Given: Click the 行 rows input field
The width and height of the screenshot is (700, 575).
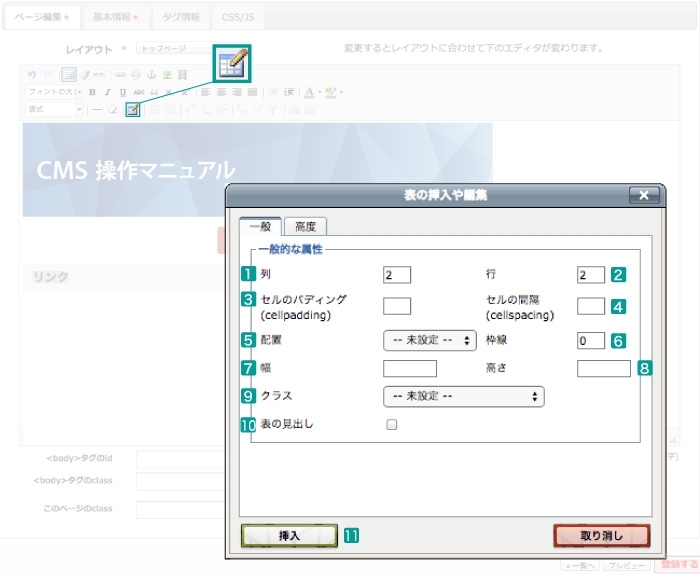Looking at the screenshot, I should coord(591,275).
